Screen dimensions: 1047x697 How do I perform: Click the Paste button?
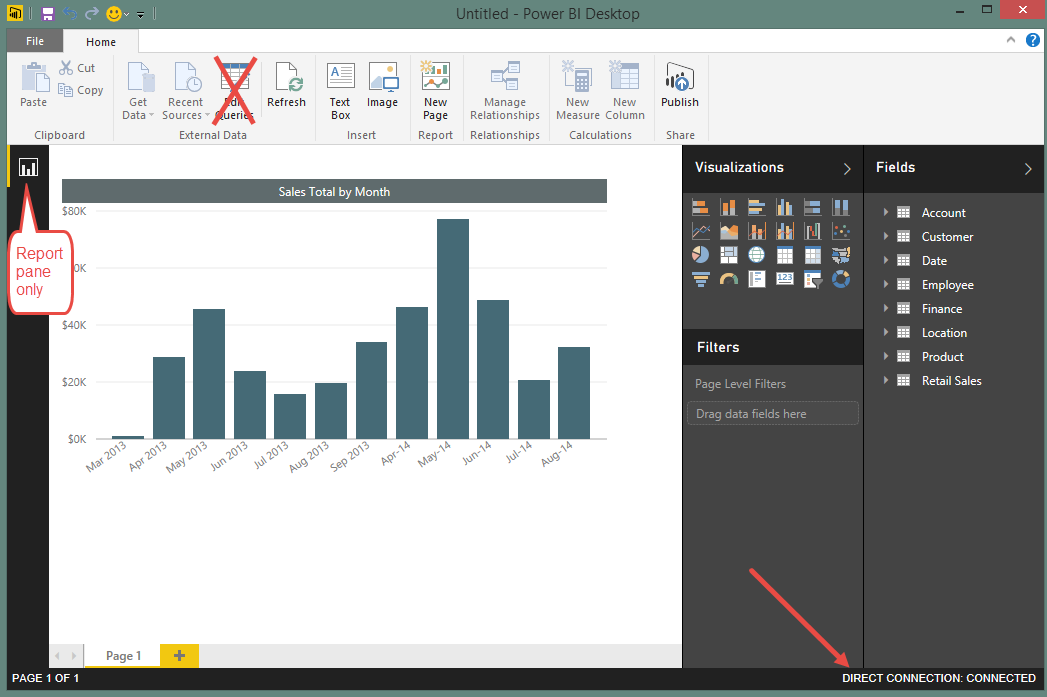pyautogui.click(x=33, y=84)
